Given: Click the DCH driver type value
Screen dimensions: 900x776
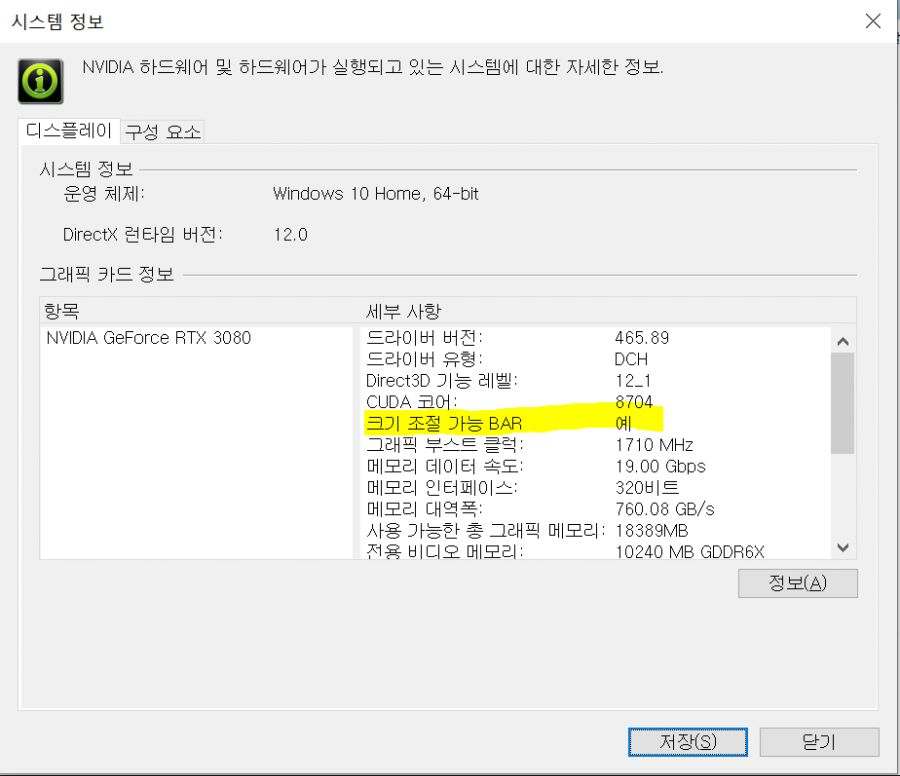Looking at the screenshot, I should tap(631, 359).
